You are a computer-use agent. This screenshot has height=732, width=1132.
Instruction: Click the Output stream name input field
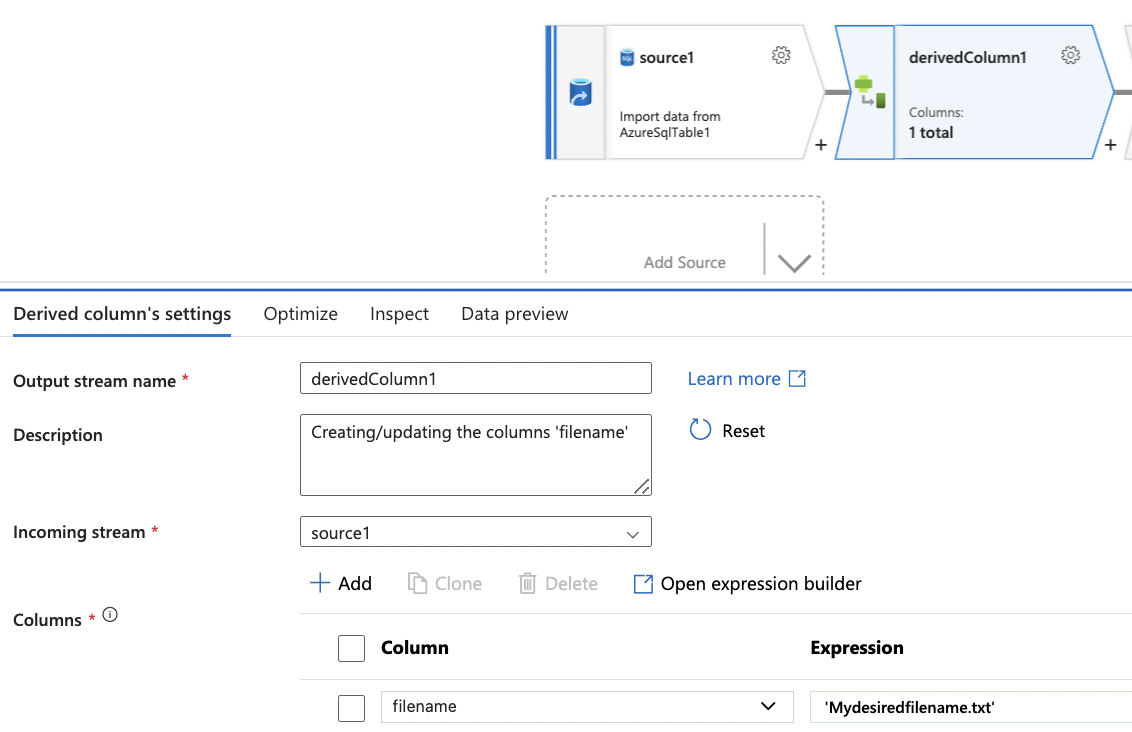click(x=476, y=378)
